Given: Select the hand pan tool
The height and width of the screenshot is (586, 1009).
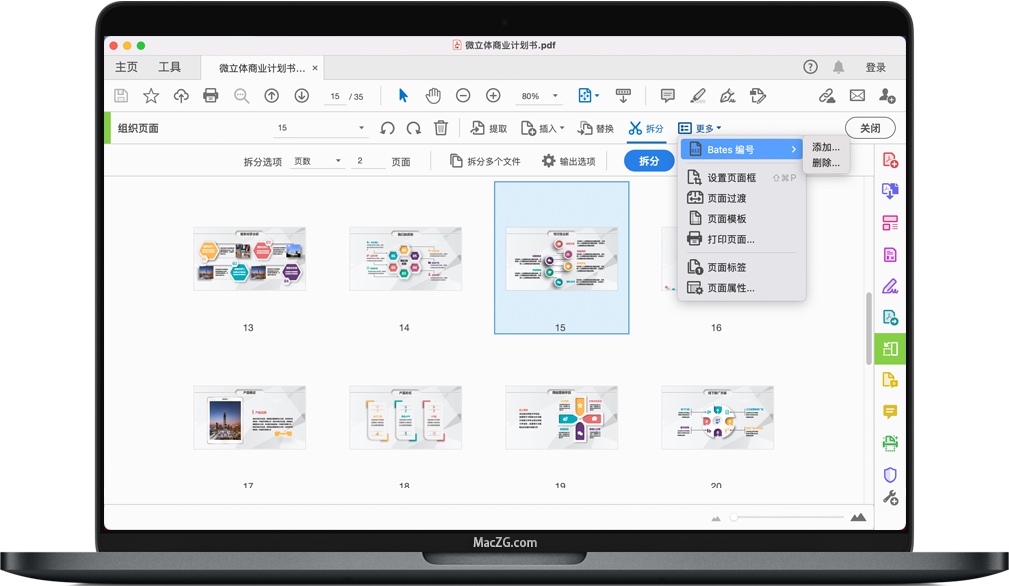Looking at the screenshot, I should (433, 96).
